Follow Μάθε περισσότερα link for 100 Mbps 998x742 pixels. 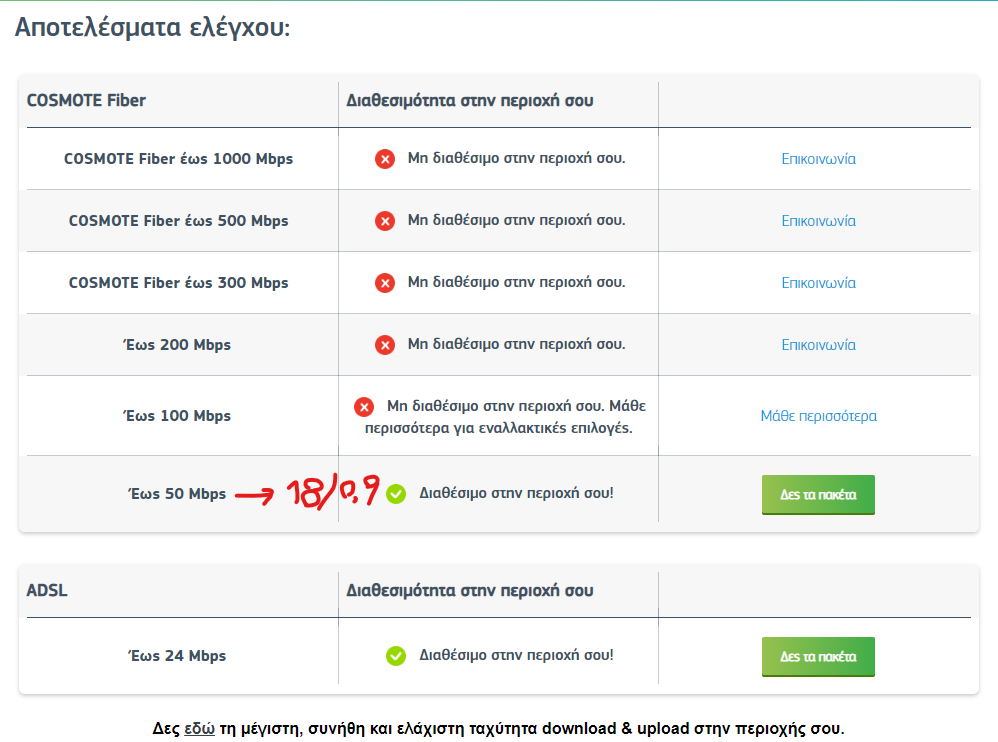point(819,416)
